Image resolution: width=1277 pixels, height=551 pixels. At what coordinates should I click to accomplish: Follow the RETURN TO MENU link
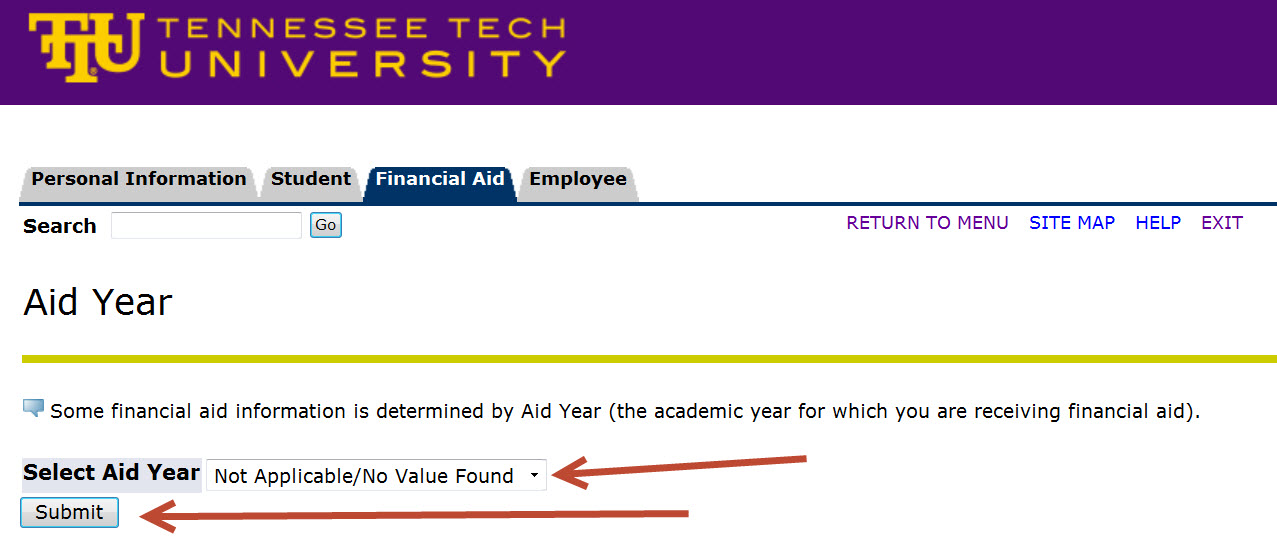(927, 223)
